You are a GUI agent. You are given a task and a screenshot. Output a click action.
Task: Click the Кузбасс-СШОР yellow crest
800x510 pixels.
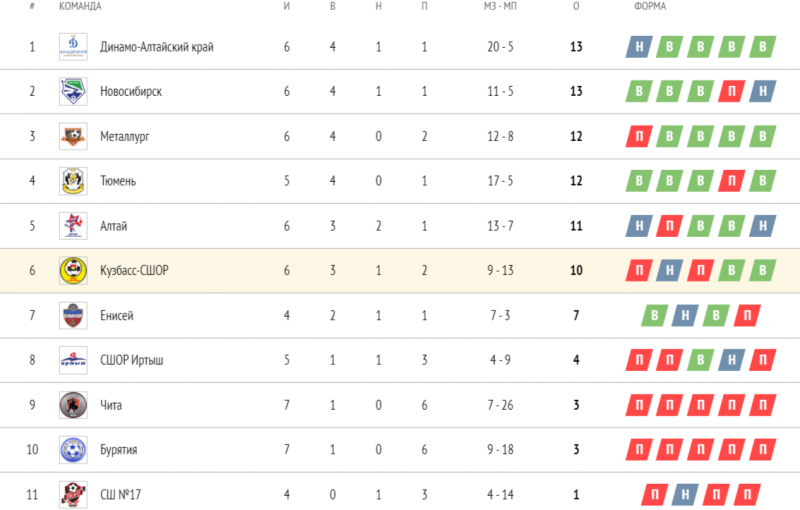point(73,271)
